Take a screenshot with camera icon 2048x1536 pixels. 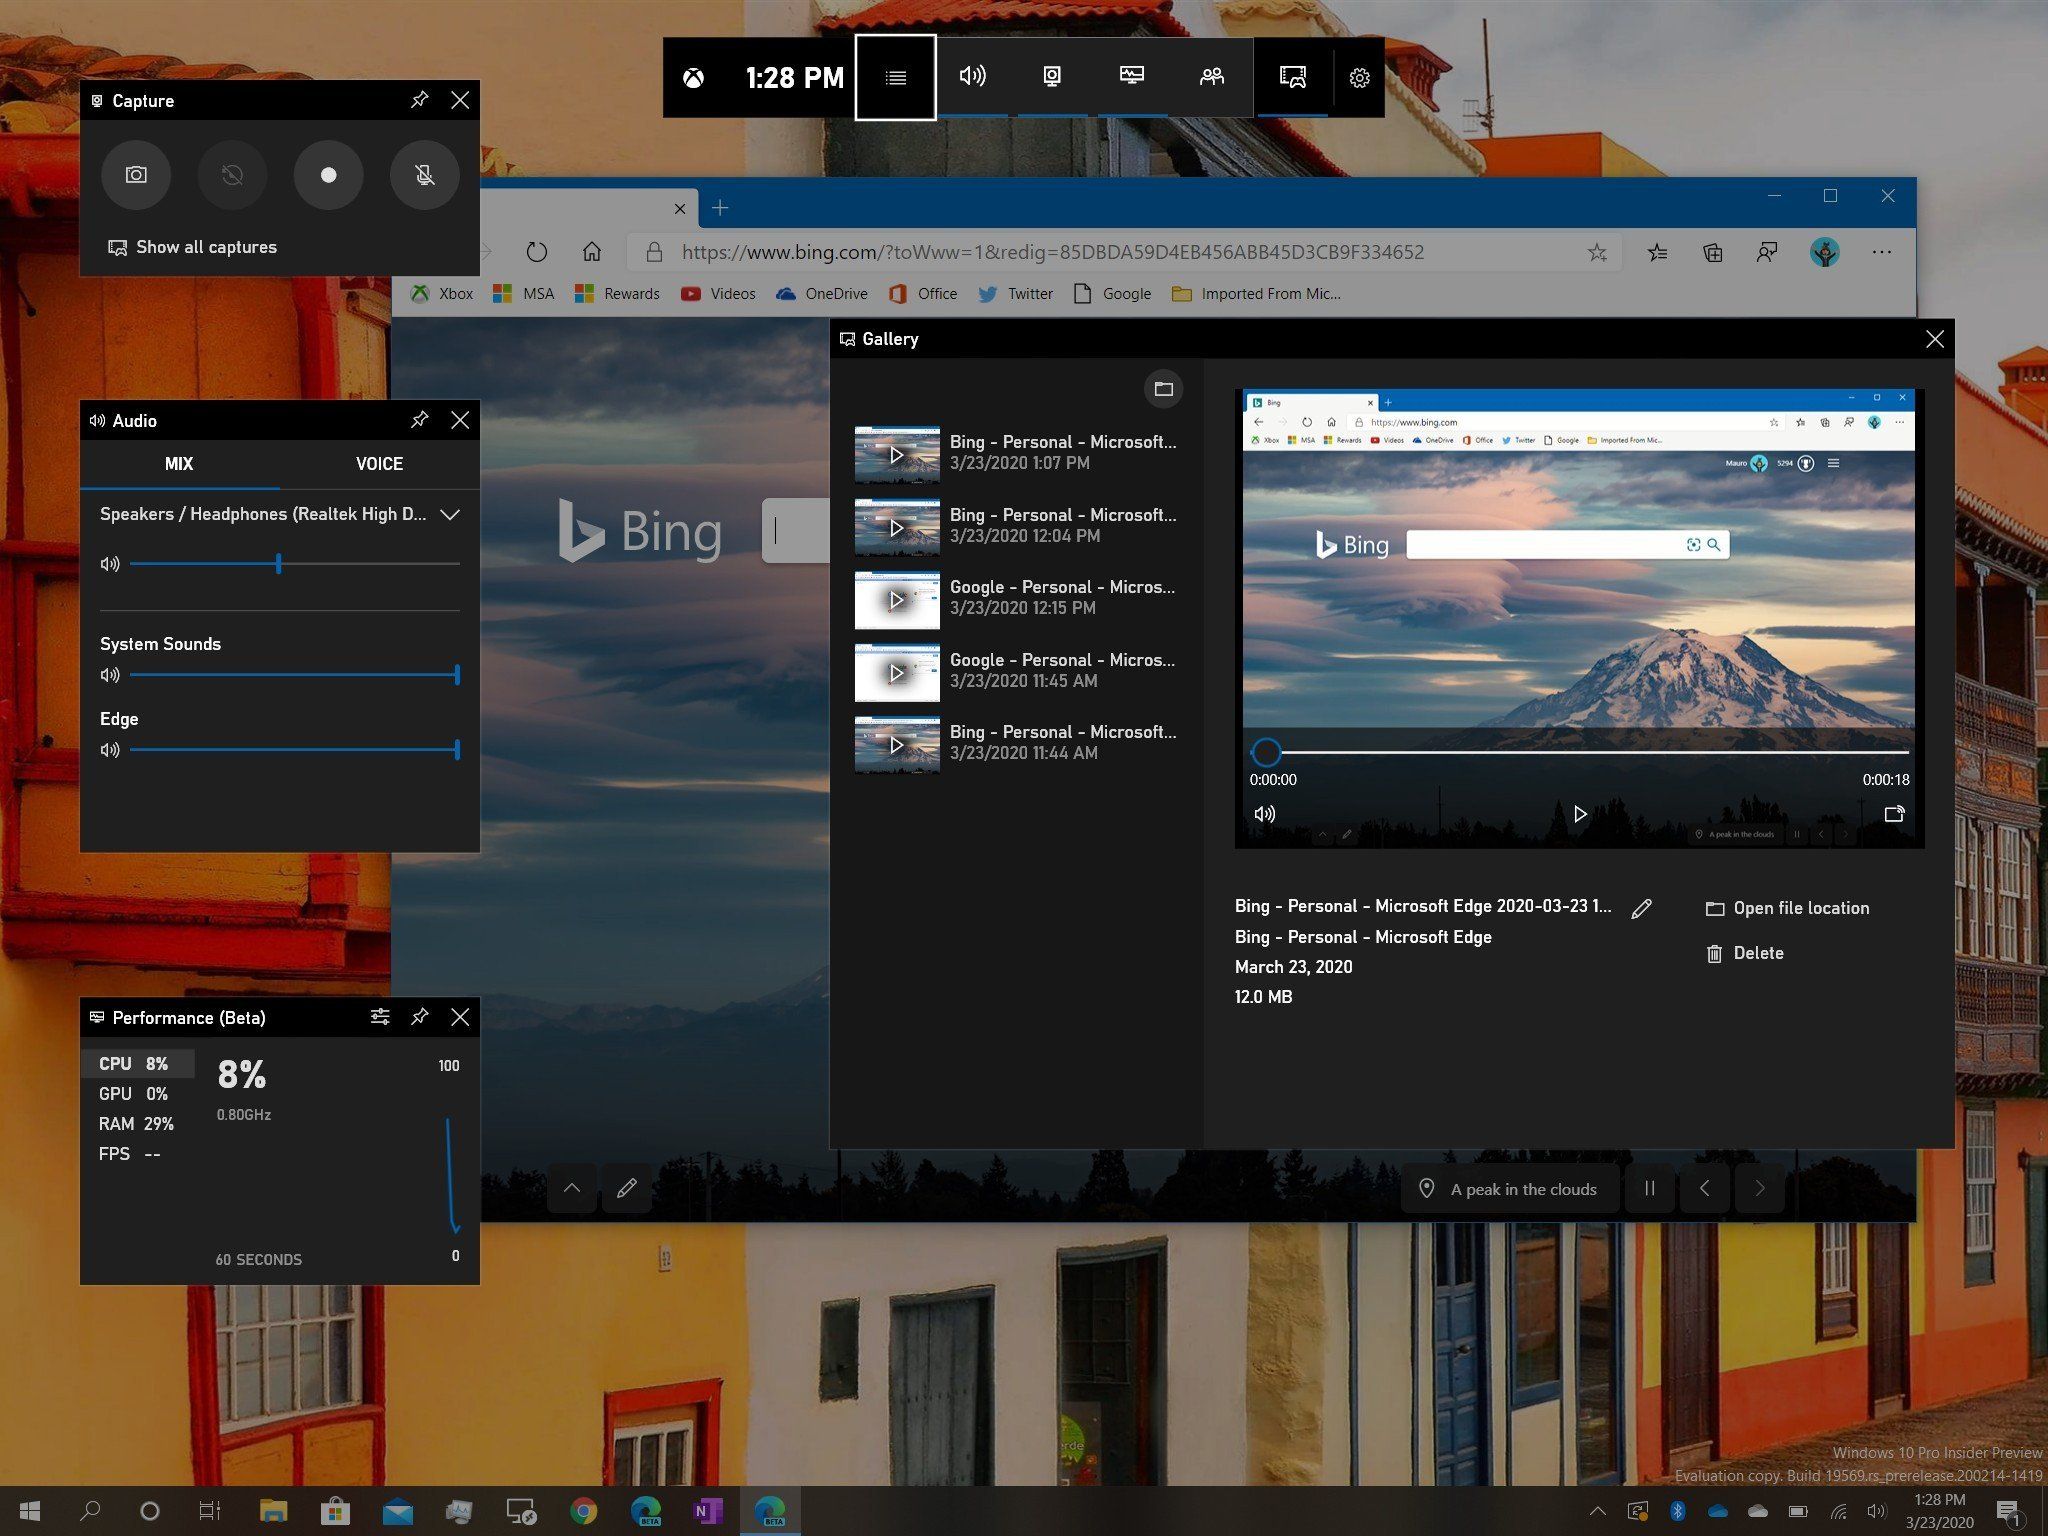136,175
